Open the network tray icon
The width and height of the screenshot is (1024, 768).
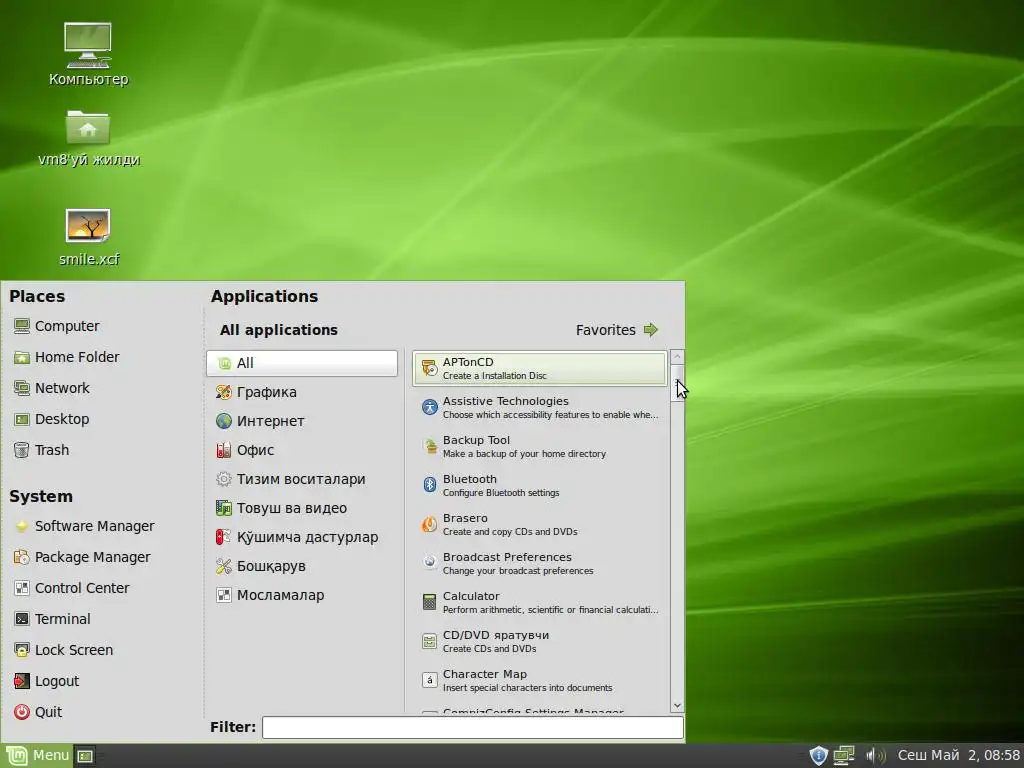pyautogui.click(x=844, y=756)
